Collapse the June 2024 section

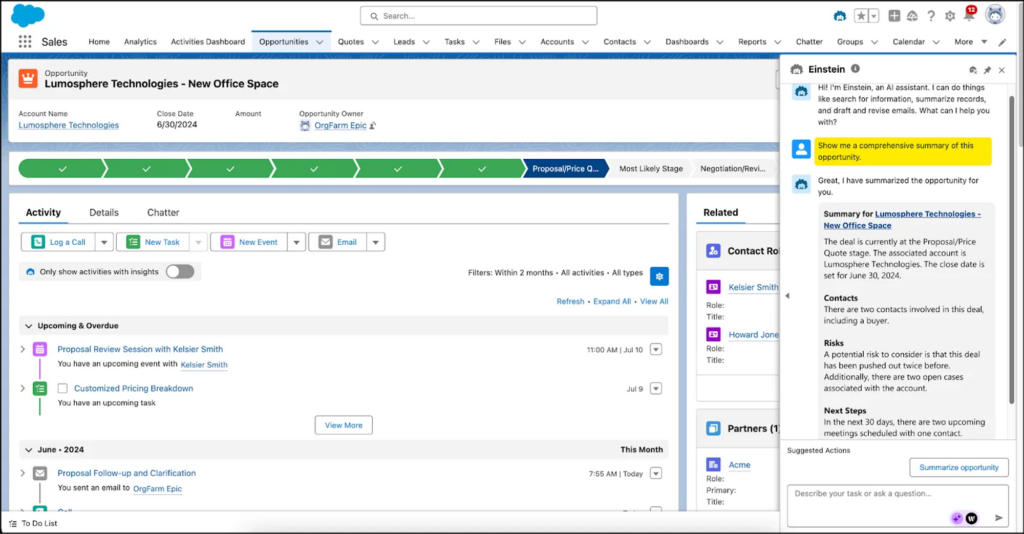pyautogui.click(x=28, y=450)
